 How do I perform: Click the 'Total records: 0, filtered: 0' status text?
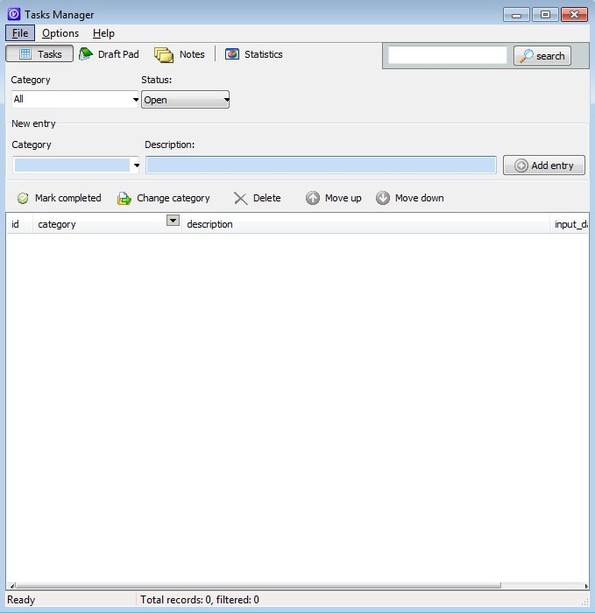coord(200,600)
